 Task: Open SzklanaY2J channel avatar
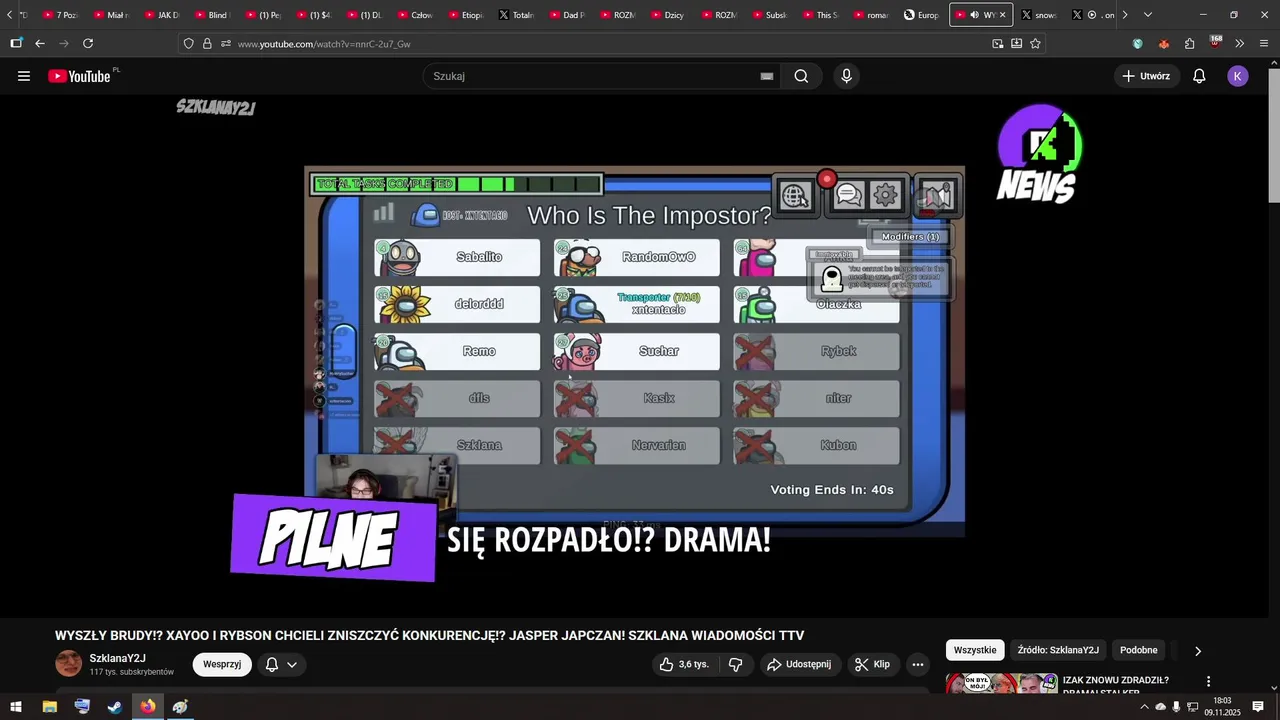coord(69,664)
